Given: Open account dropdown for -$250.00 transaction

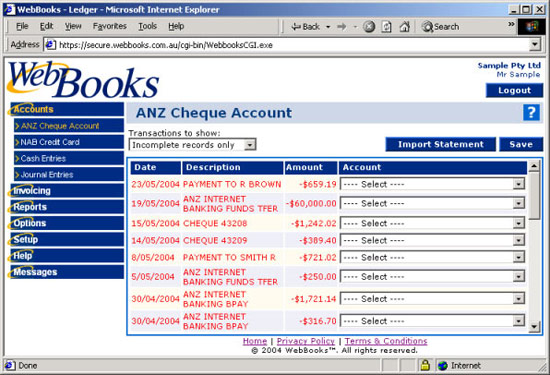Looking at the screenshot, I should pyautogui.click(x=518, y=277).
